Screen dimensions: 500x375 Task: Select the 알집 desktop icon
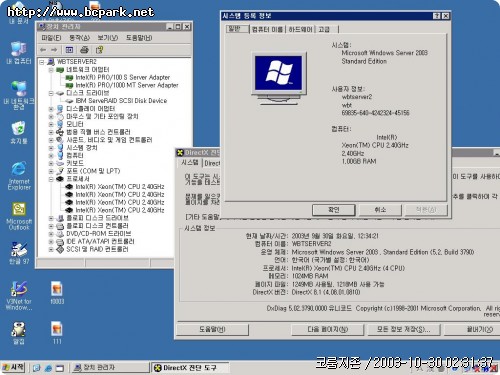pyautogui.click(x=19, y=333)
